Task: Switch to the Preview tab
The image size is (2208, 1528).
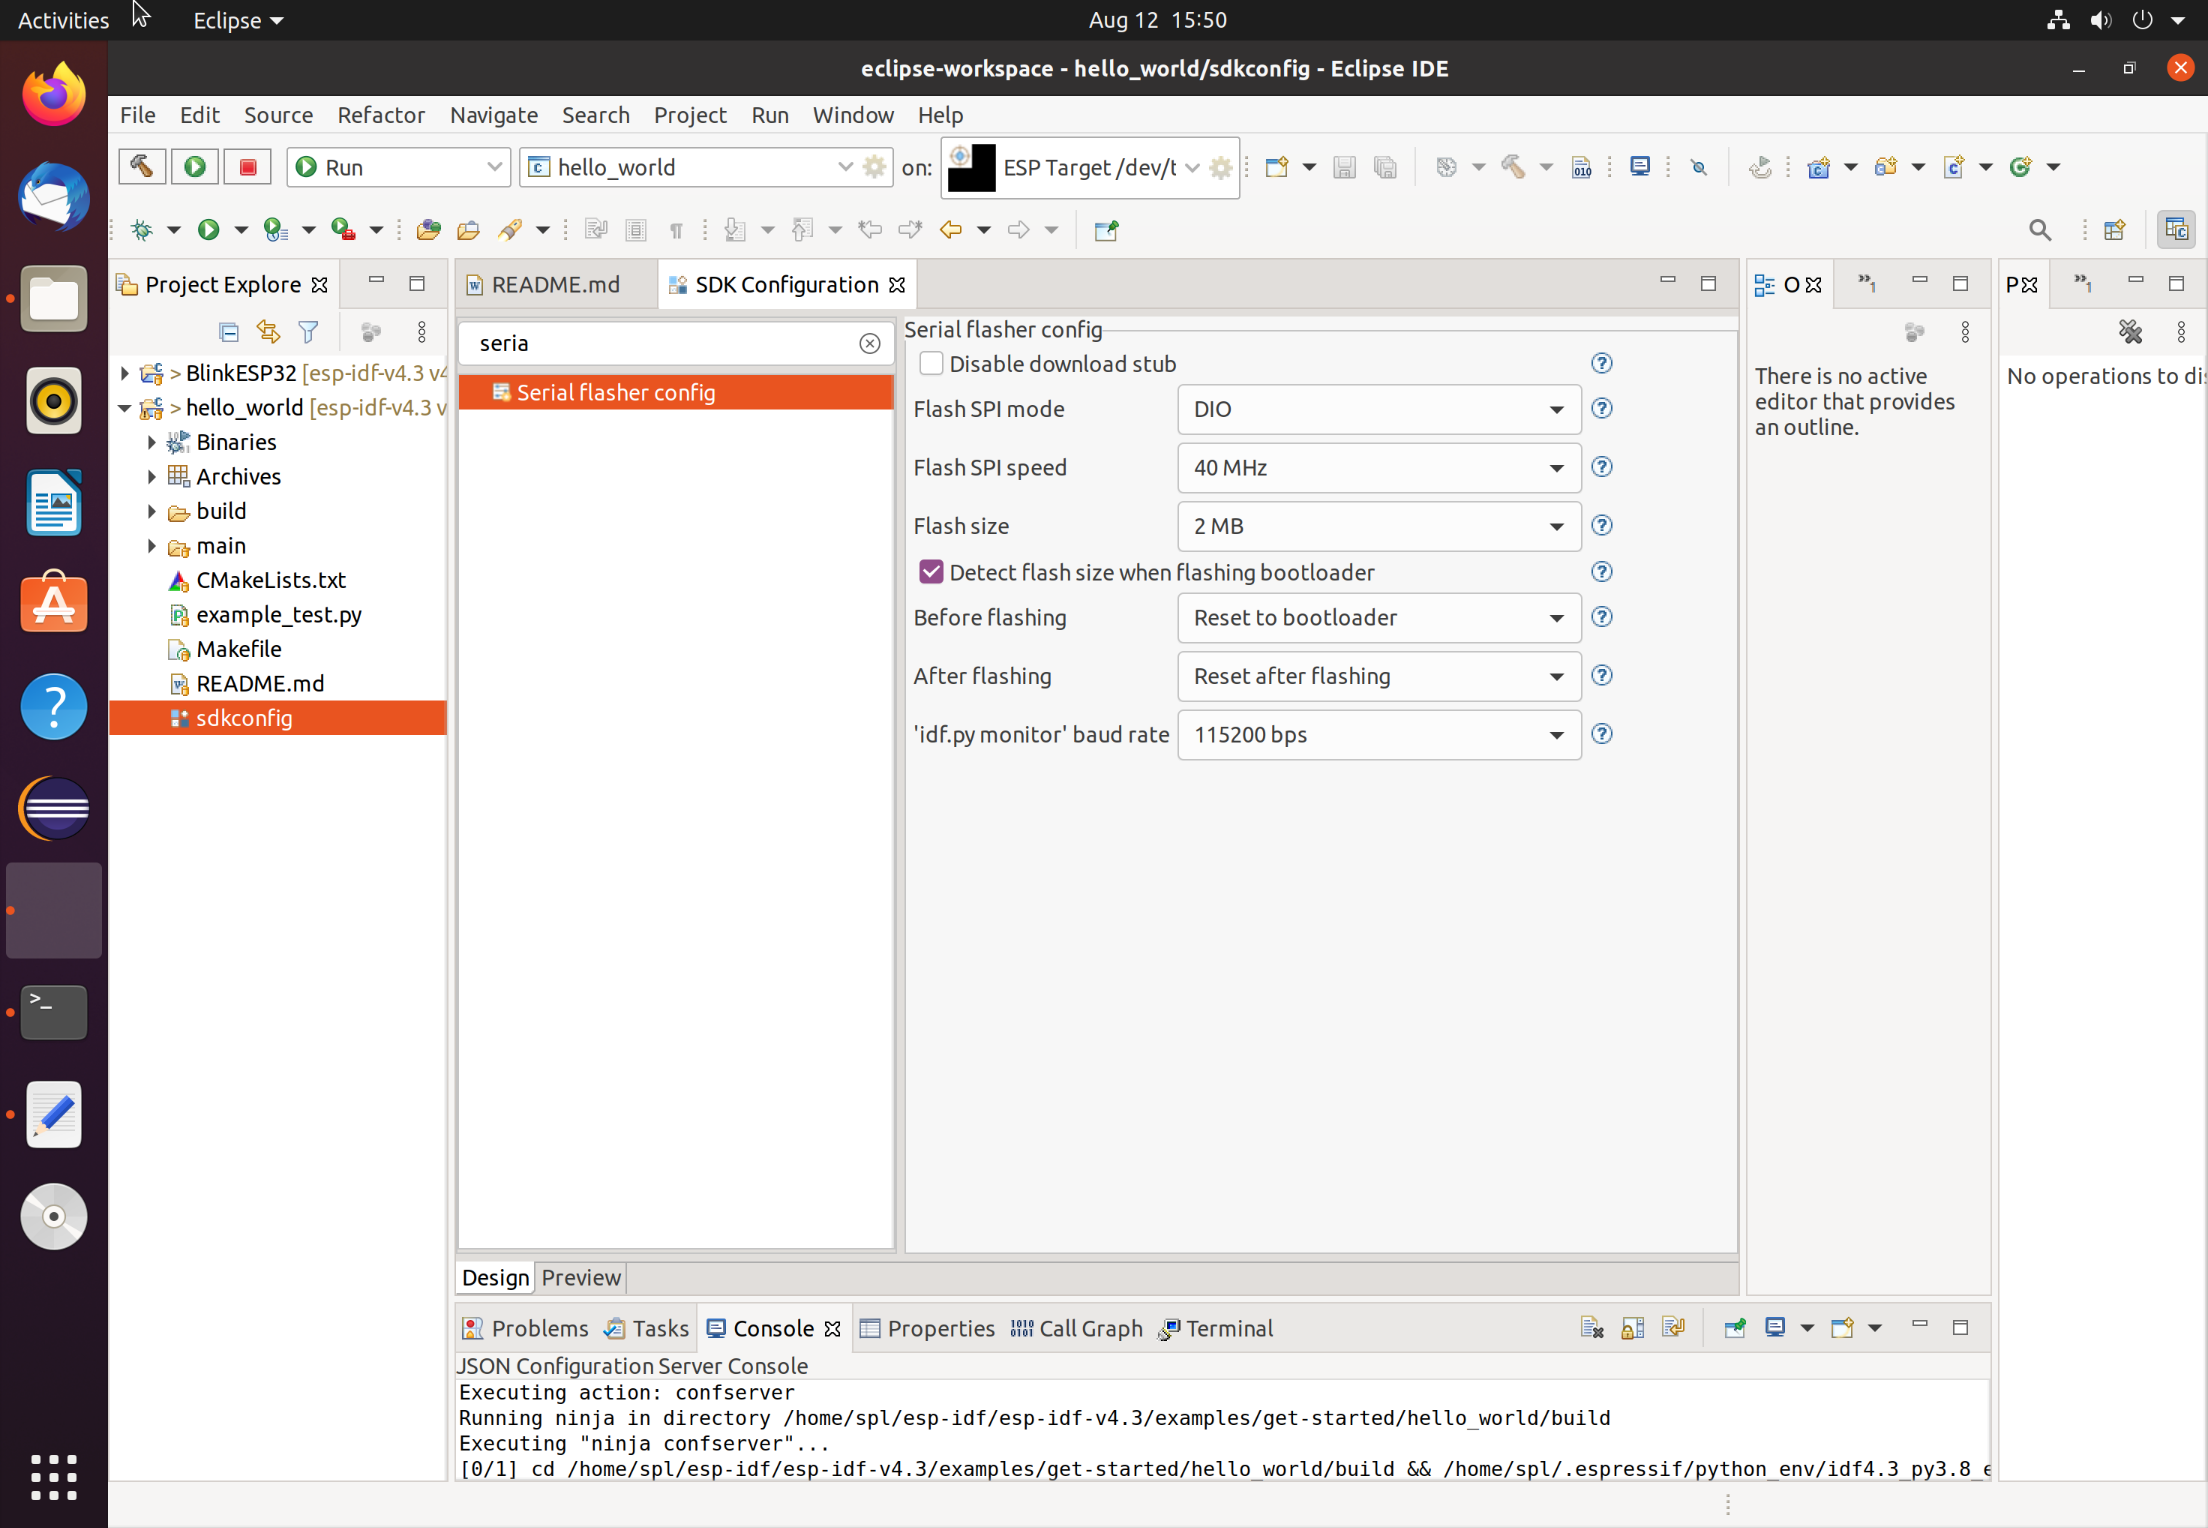Action: [x=581, y=1277]
